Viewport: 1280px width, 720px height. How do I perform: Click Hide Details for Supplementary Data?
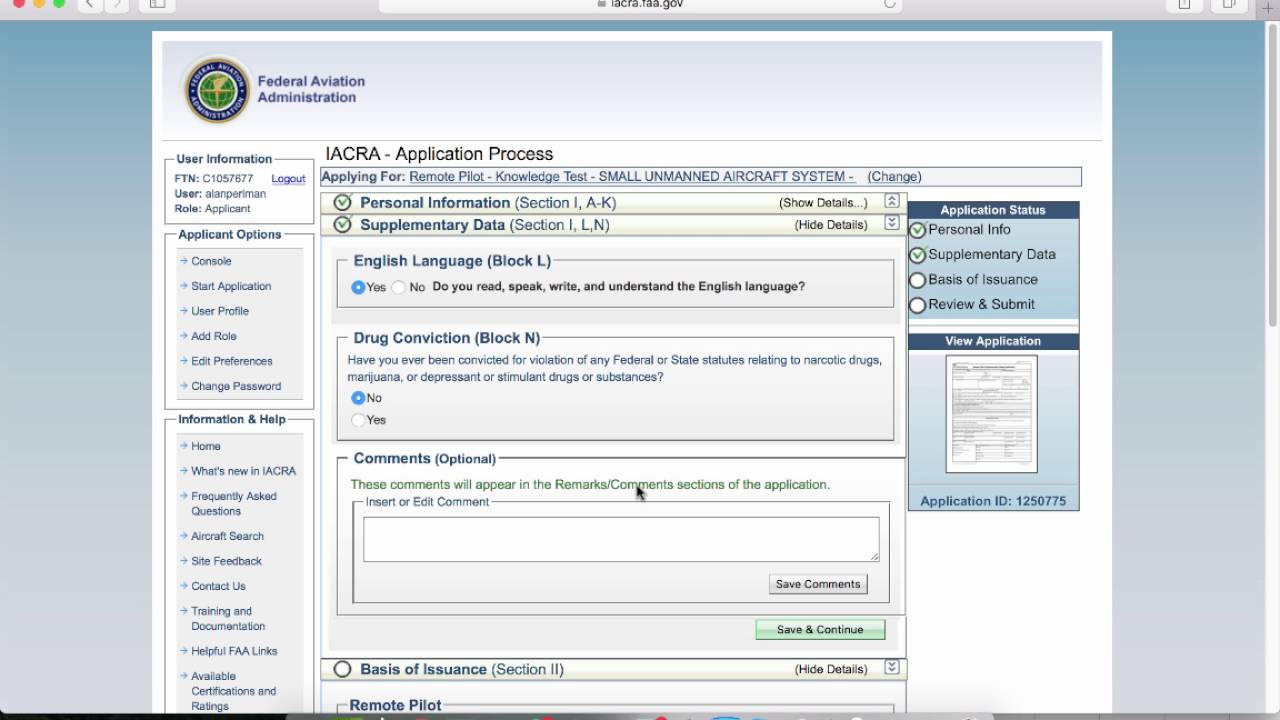click(831, 225)
